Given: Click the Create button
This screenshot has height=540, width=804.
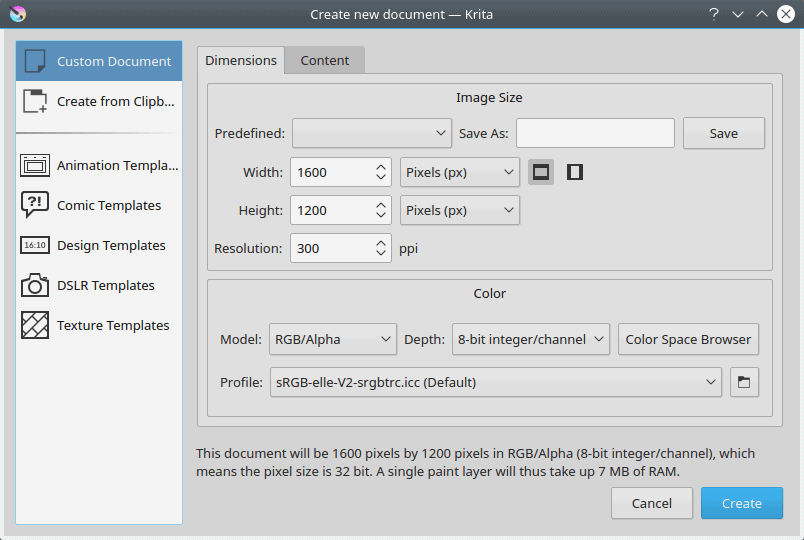Looking at the screenshot, I should (741, 503).
